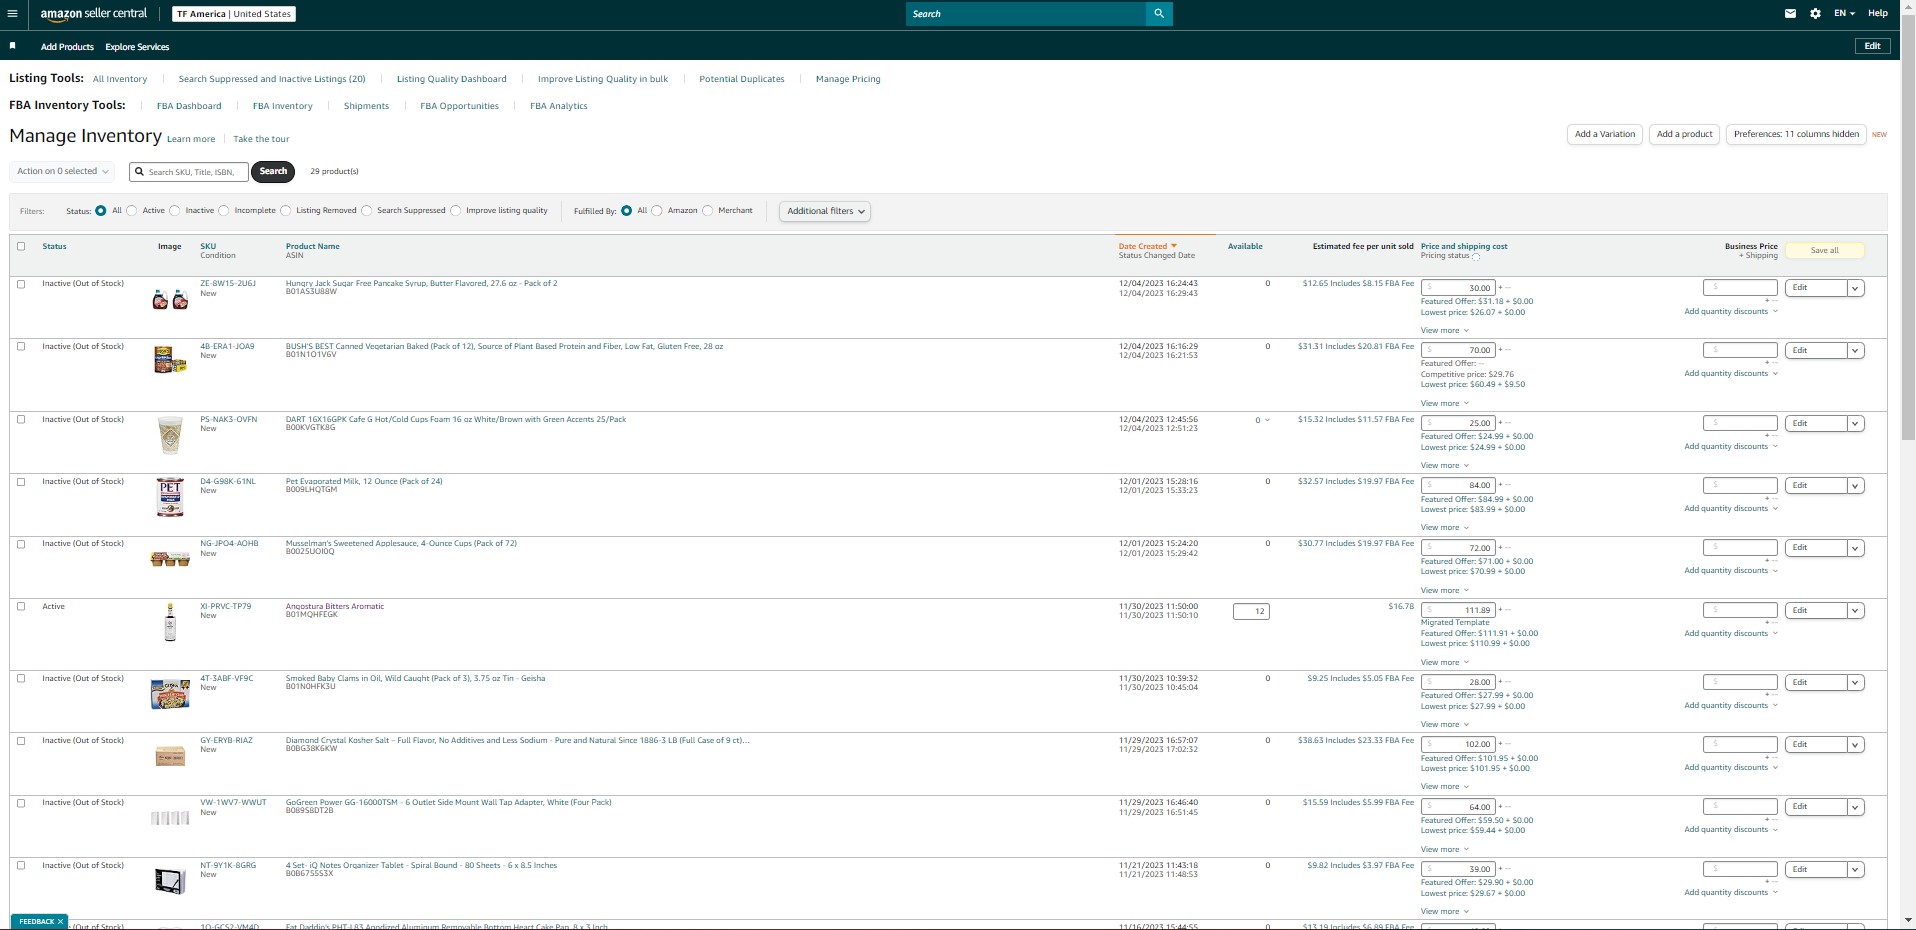Image resolution: width=1916 pixels, height=930 pixels.
Task: Open the Learn more link
Action: pos(191,139)
